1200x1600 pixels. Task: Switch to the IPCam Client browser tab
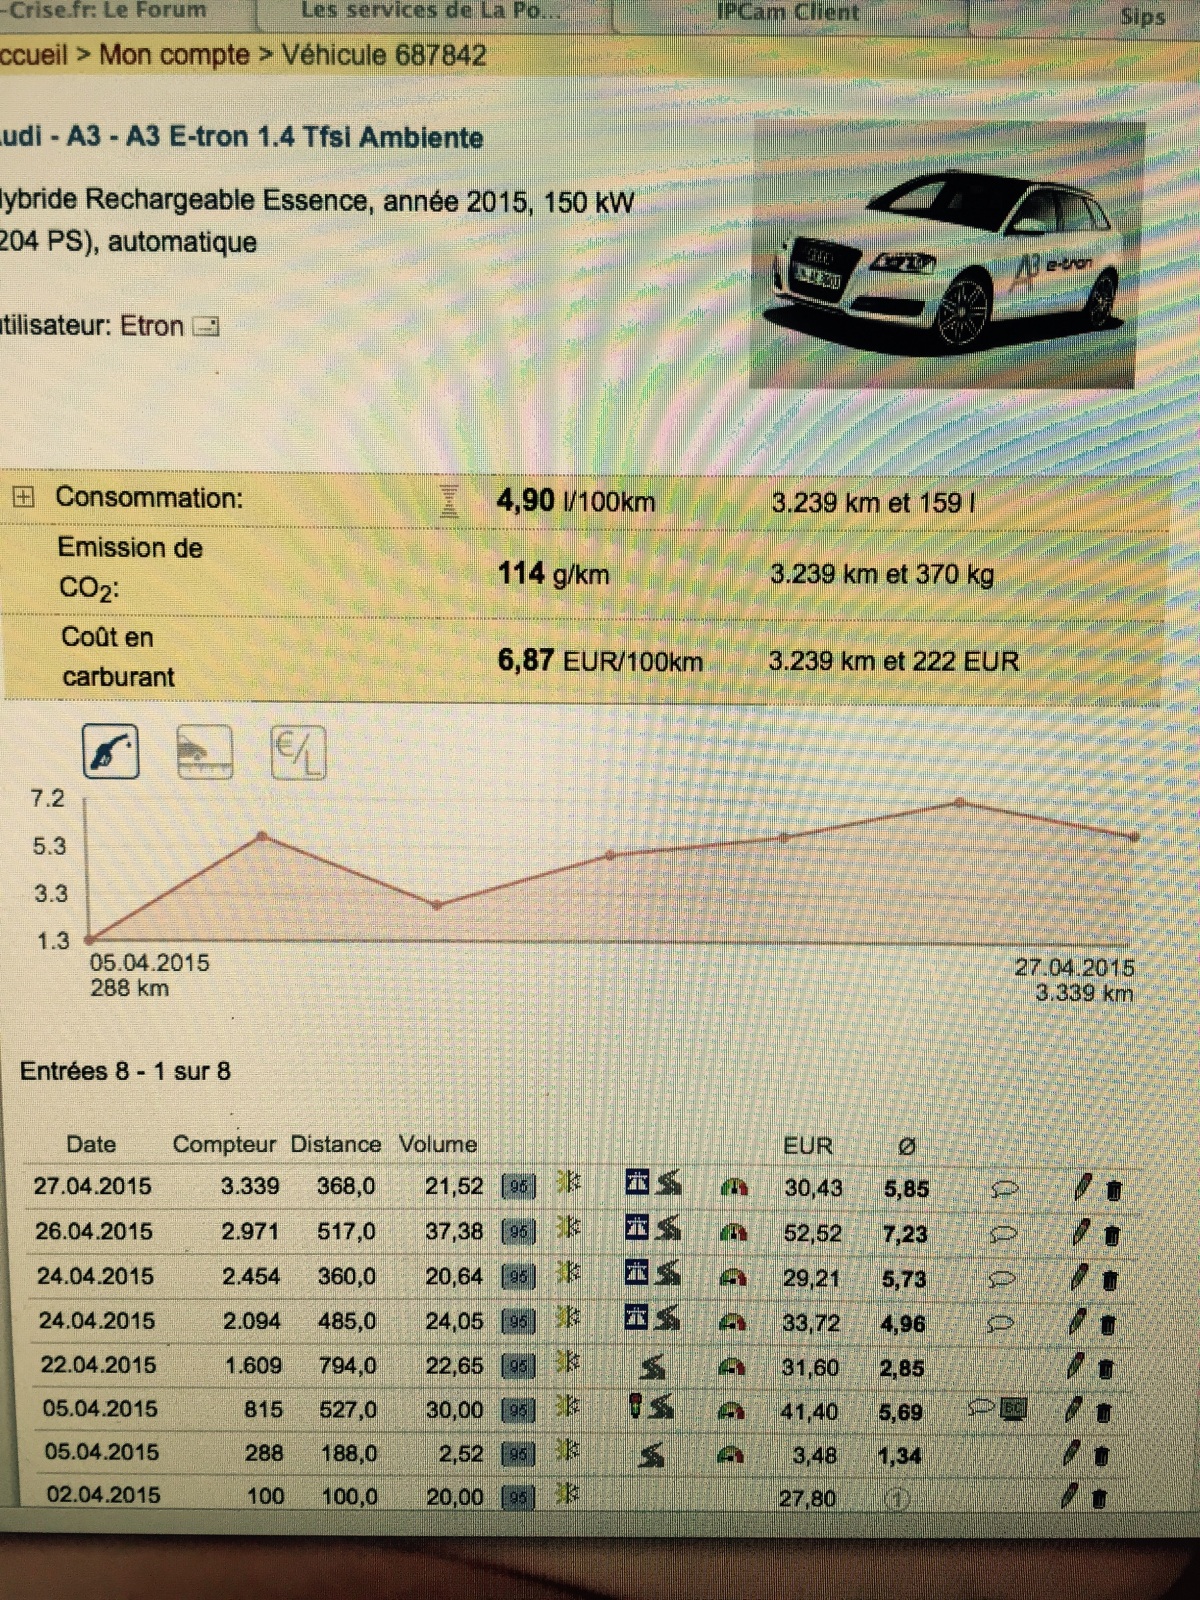[x=787, y=13]
